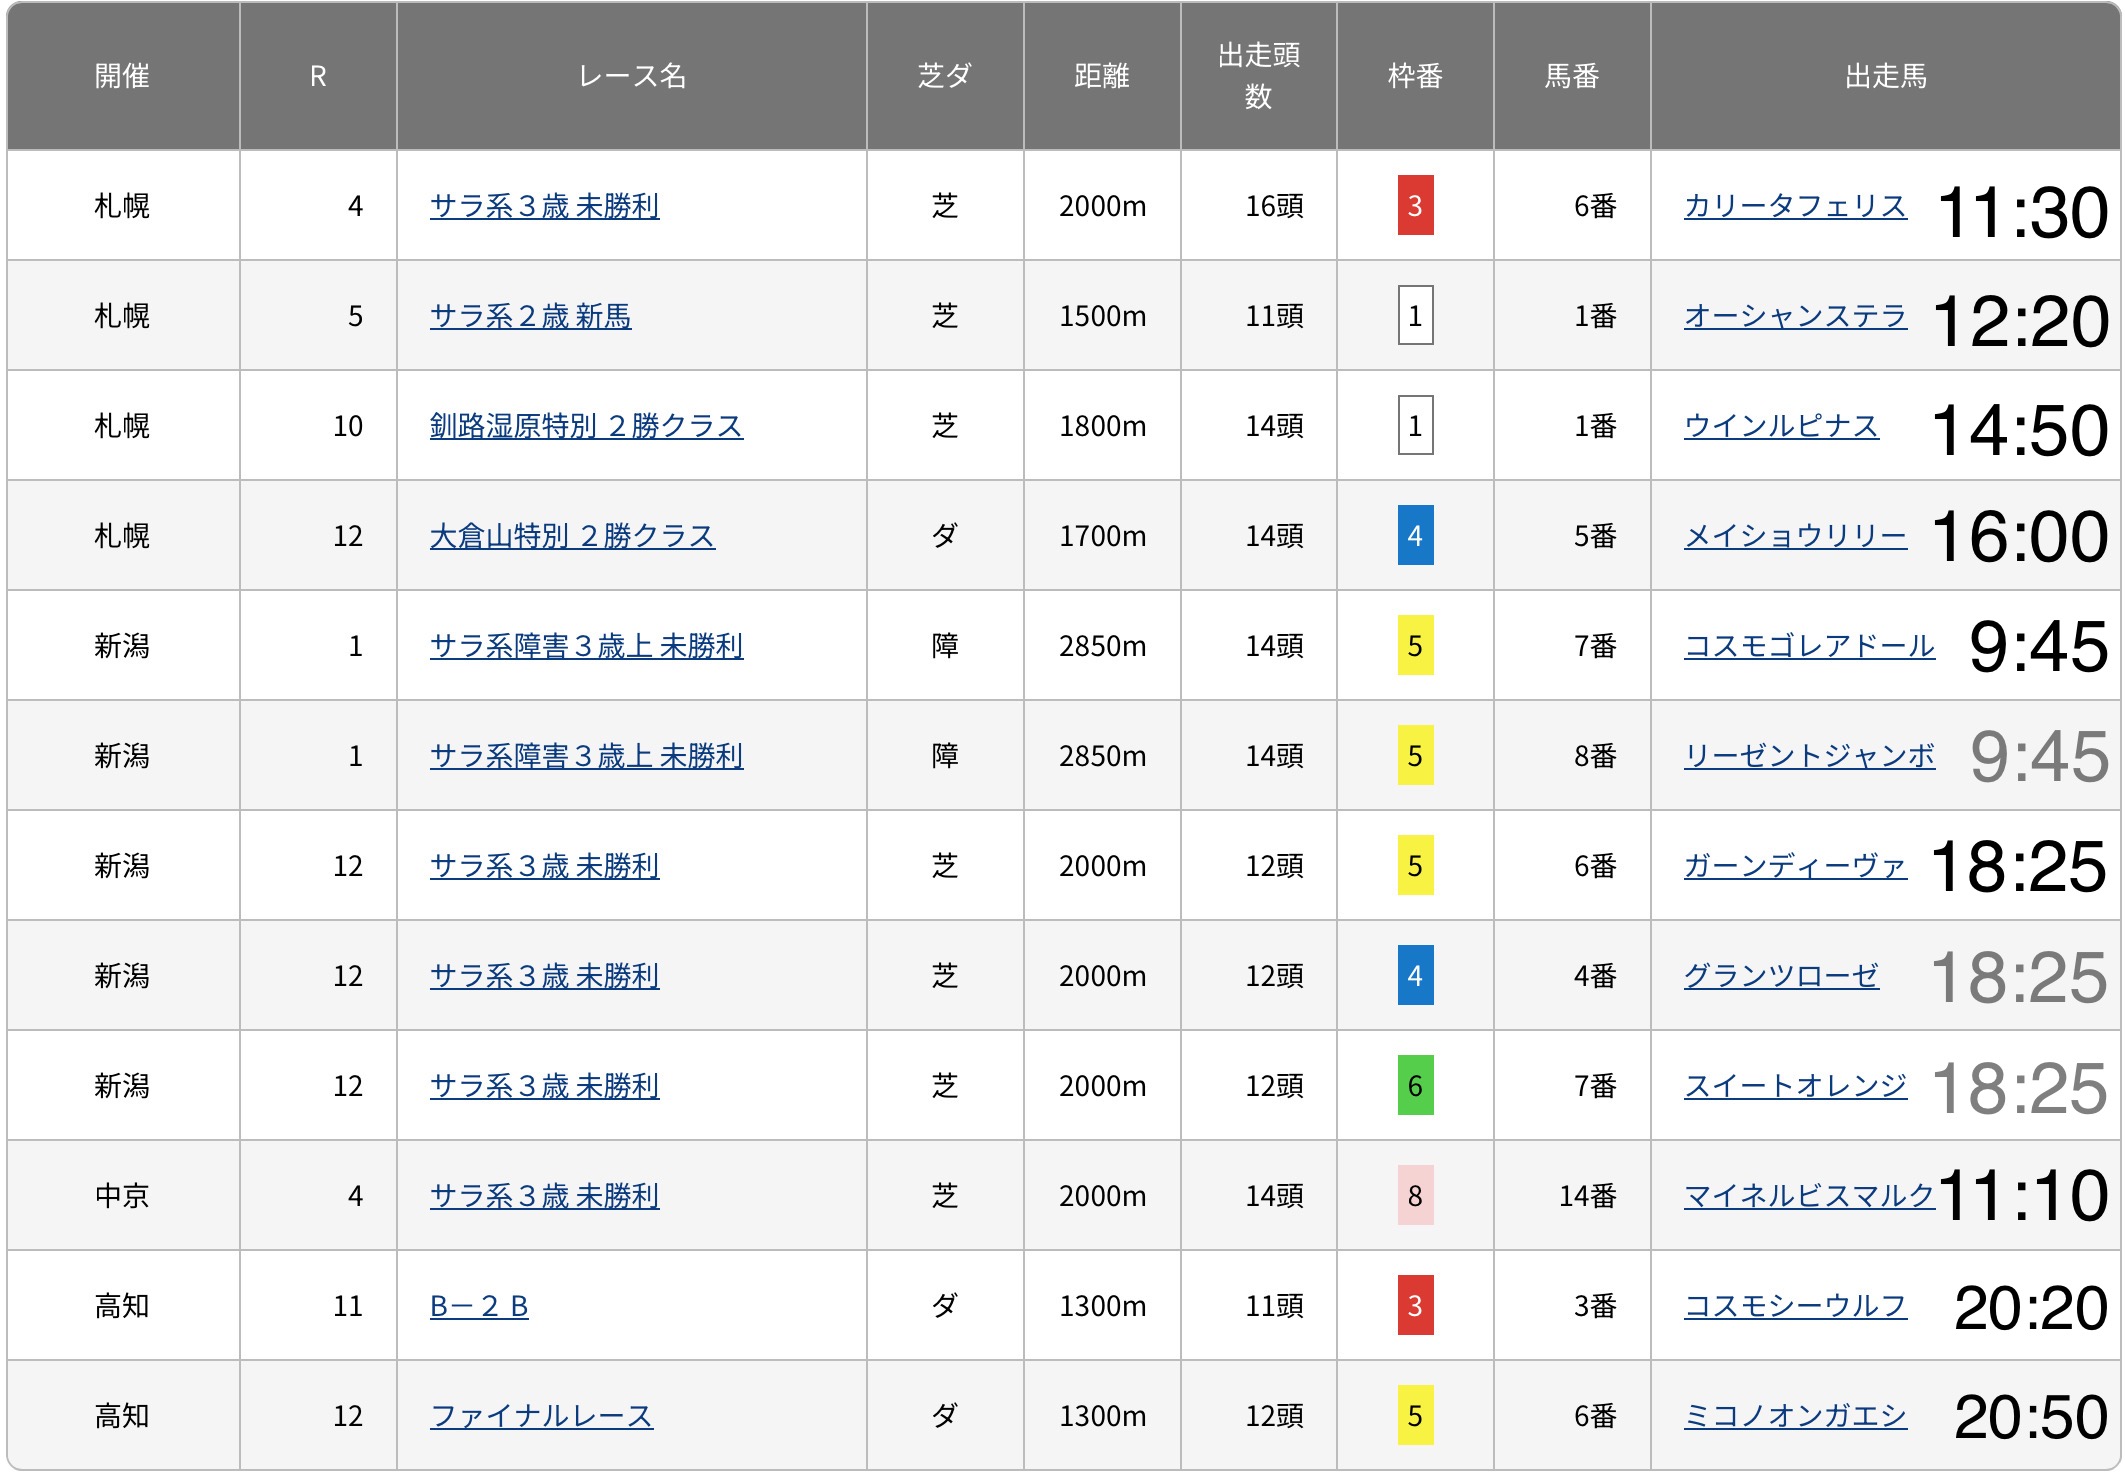Open horse コスモゴレアドール page
The height and width of the screenshot is (1472, 2125).
point(1808,646)
